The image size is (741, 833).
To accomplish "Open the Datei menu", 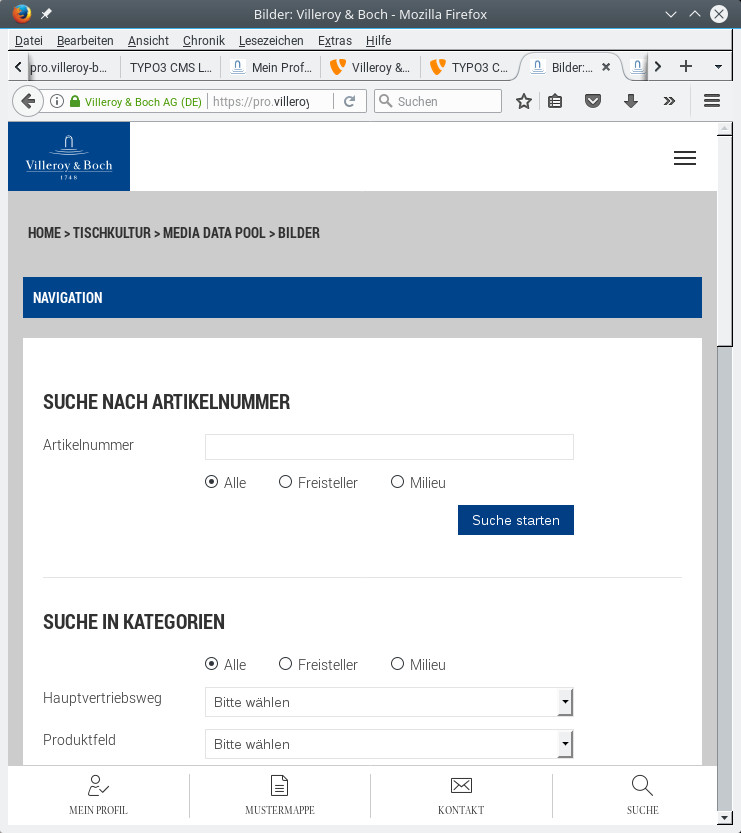I will (x=29, y=40).
